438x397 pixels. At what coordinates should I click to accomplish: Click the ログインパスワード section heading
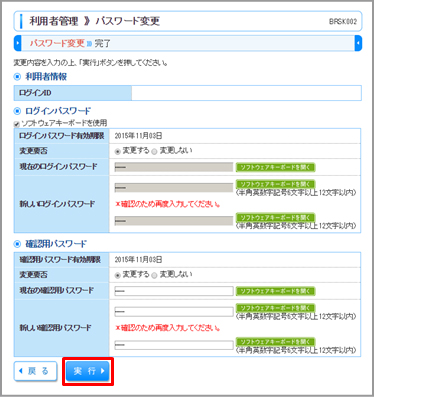[58, 111]
